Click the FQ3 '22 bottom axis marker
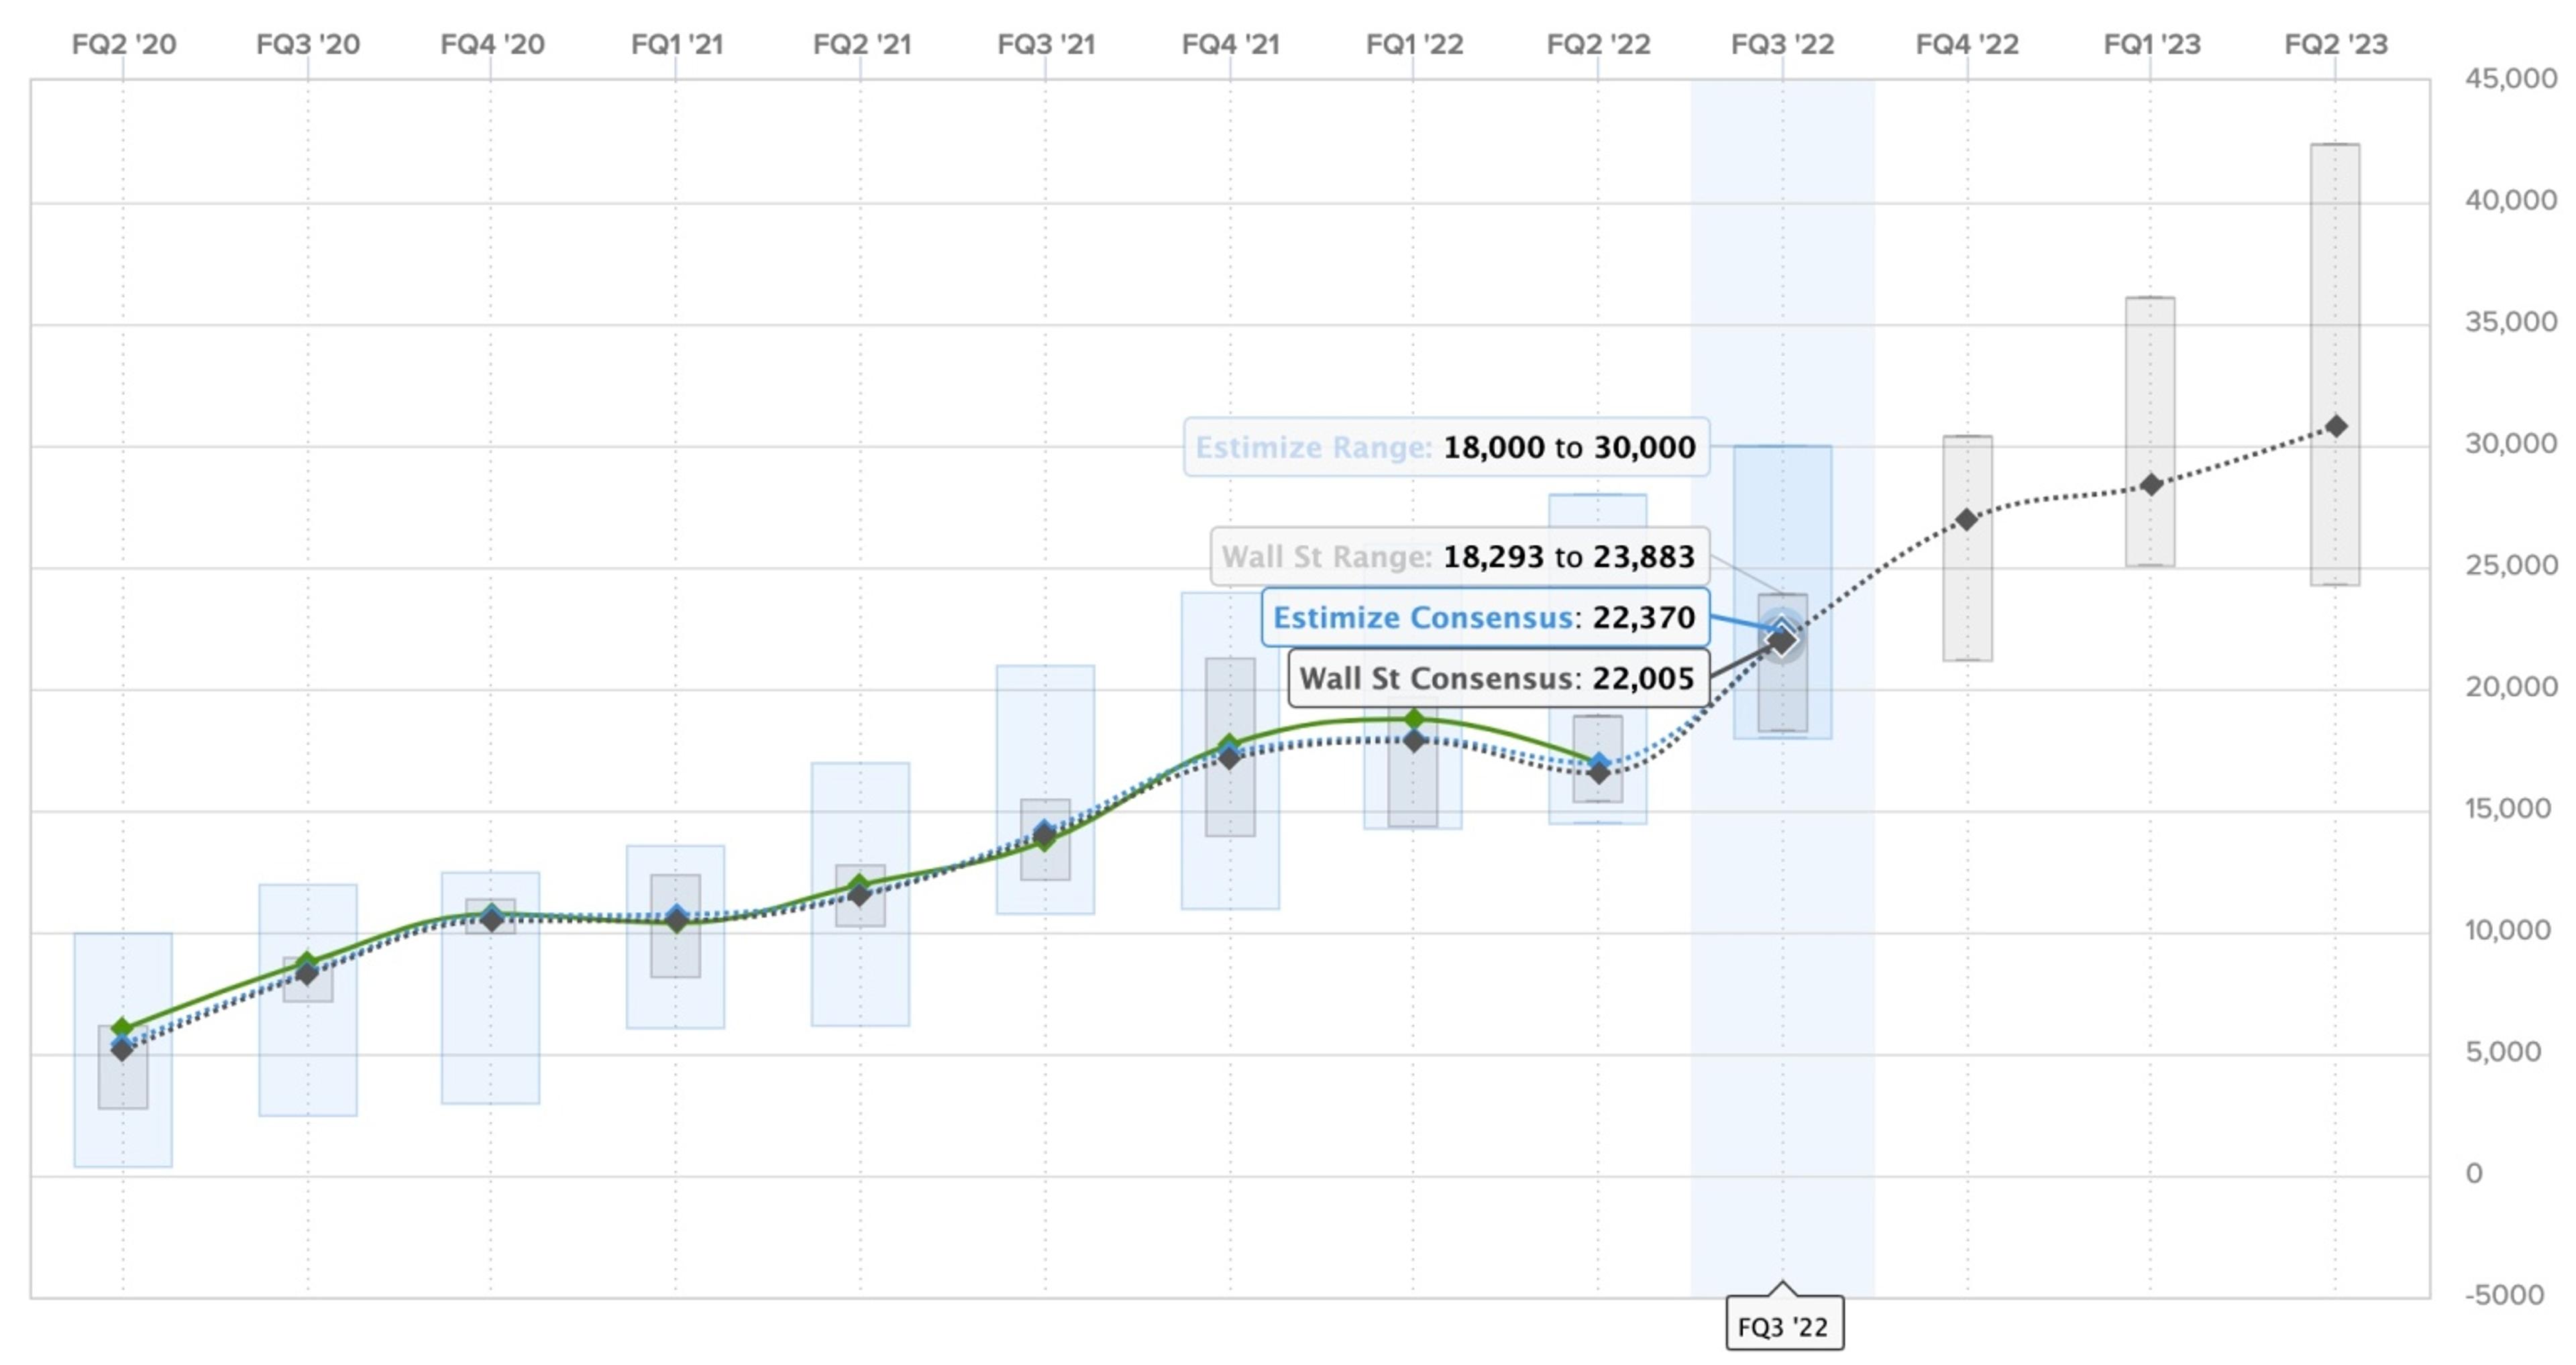The image size is (2576, 1365). (x=1784, y=1326)
